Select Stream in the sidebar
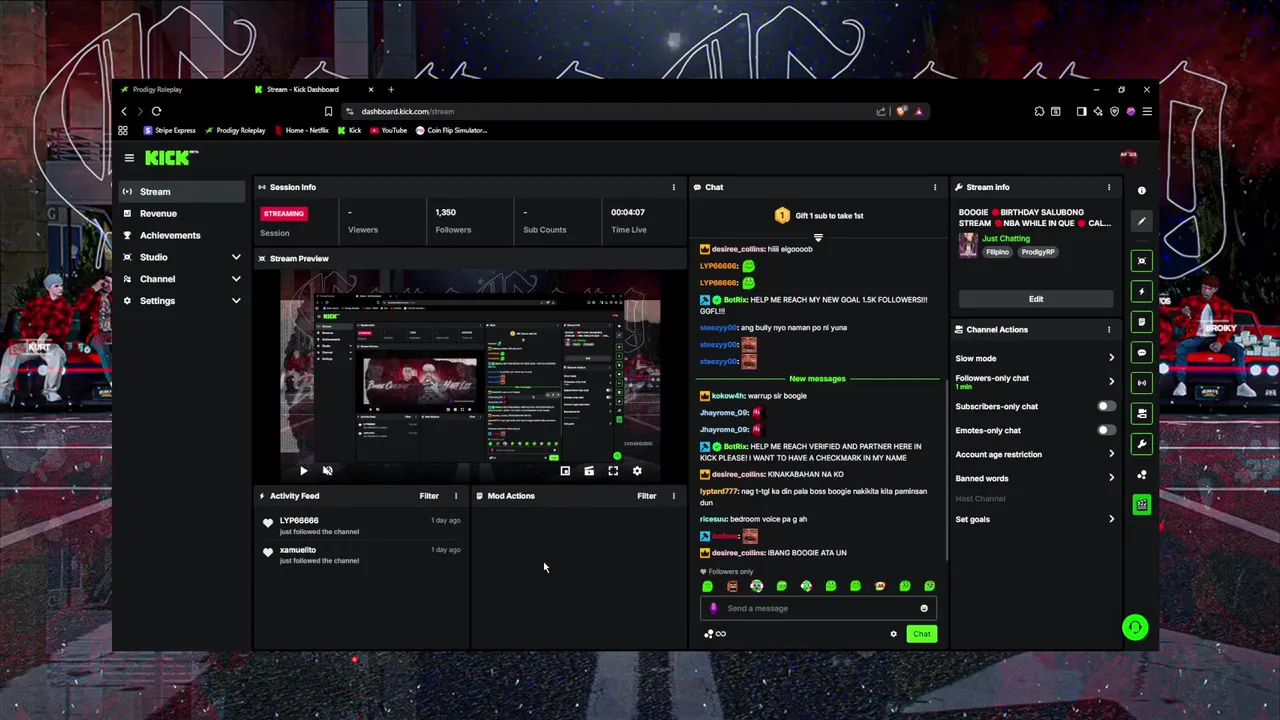This screenshot has height=720, width=1280. tap(181, 192)
